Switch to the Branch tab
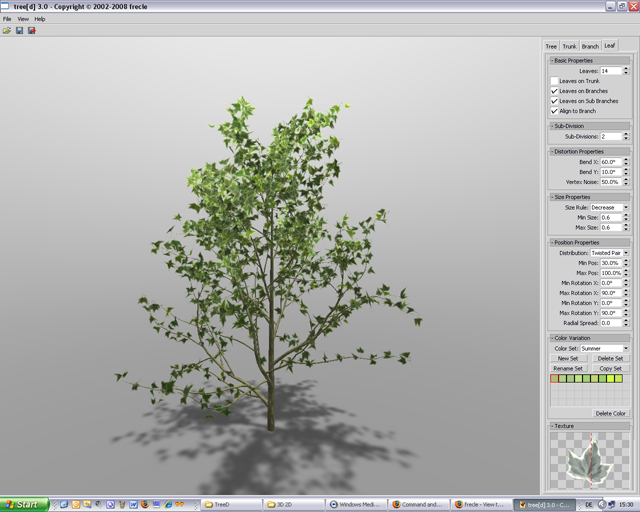Viewport: 640px width, 512px height. [x=590, y=46]
